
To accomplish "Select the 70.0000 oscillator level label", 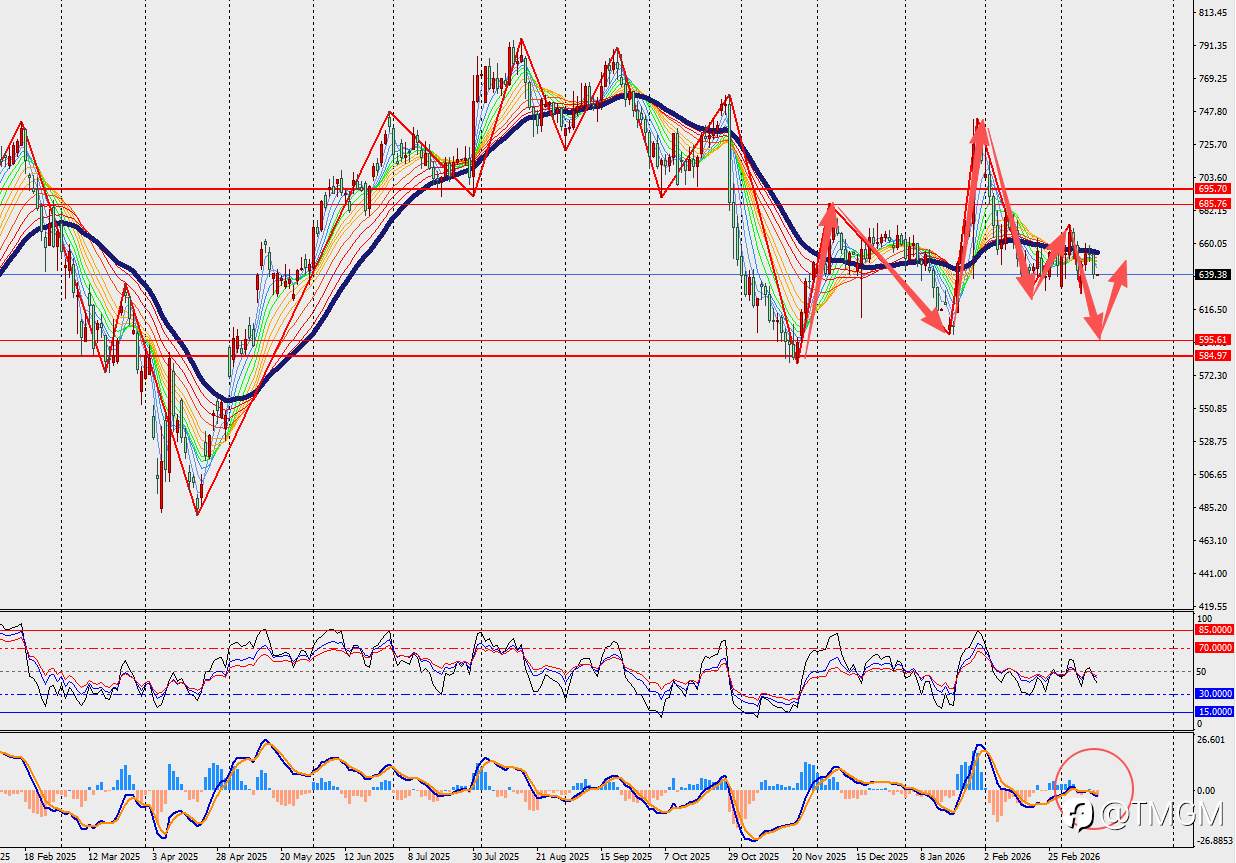I will click(1214, 648).
